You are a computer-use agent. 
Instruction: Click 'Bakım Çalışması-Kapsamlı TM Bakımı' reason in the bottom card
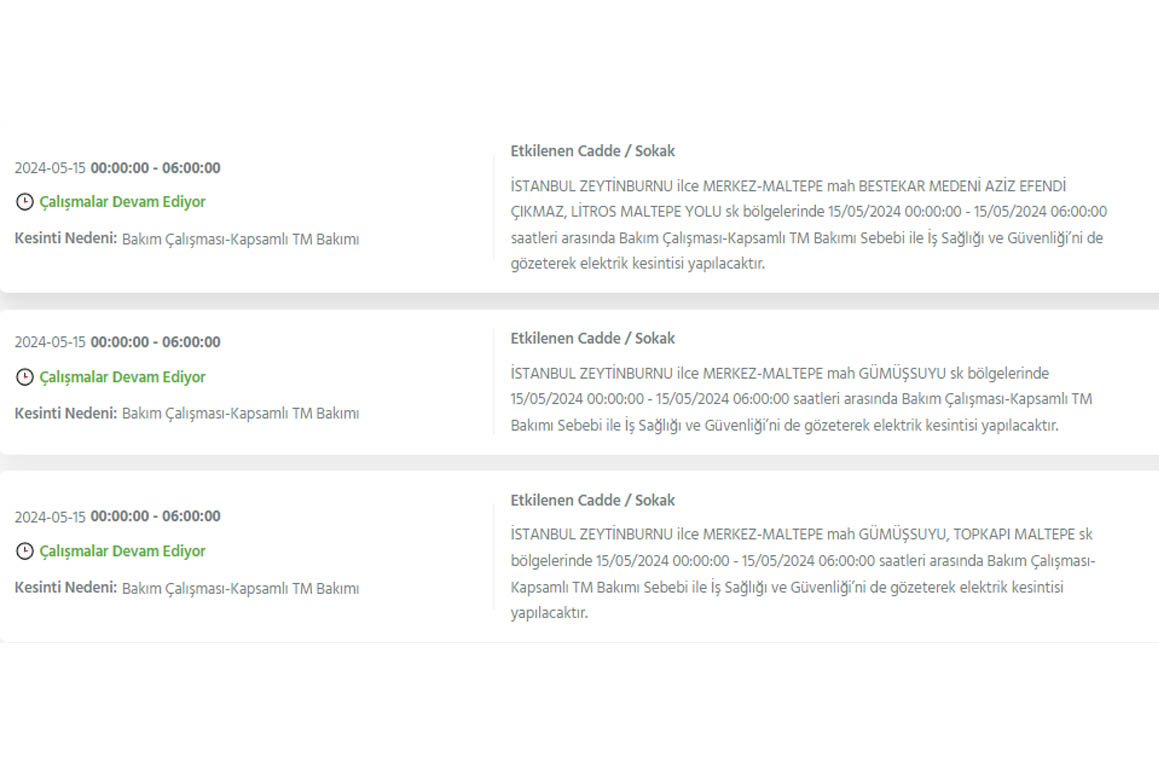(240, 588)
